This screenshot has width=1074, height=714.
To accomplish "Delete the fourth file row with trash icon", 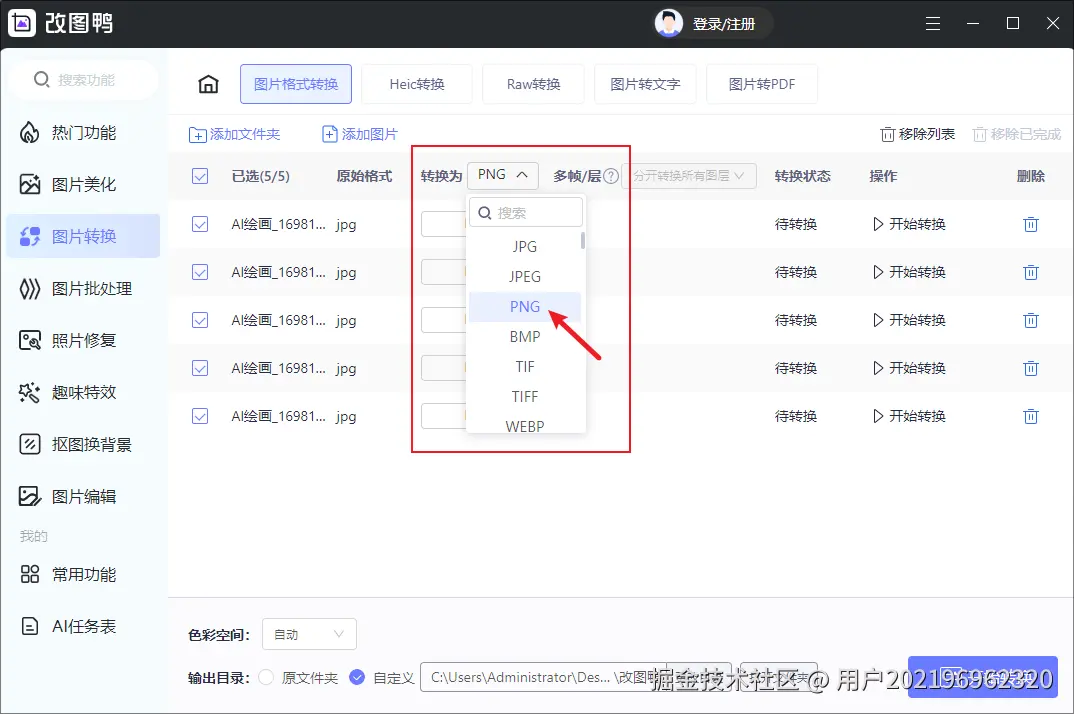I will click(1031, 368).
